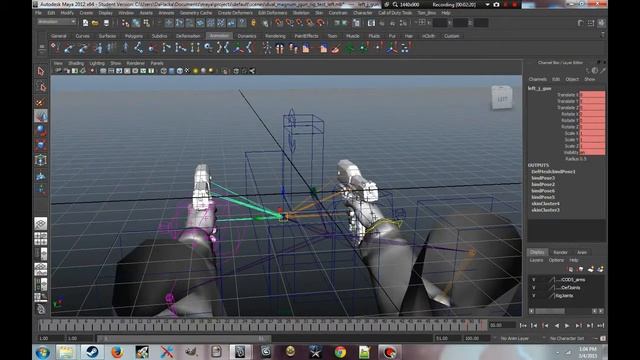The width and height of the screenshot is (640, 360).
Task: Open the layer editor Options menu
Action: coord(556,260)
